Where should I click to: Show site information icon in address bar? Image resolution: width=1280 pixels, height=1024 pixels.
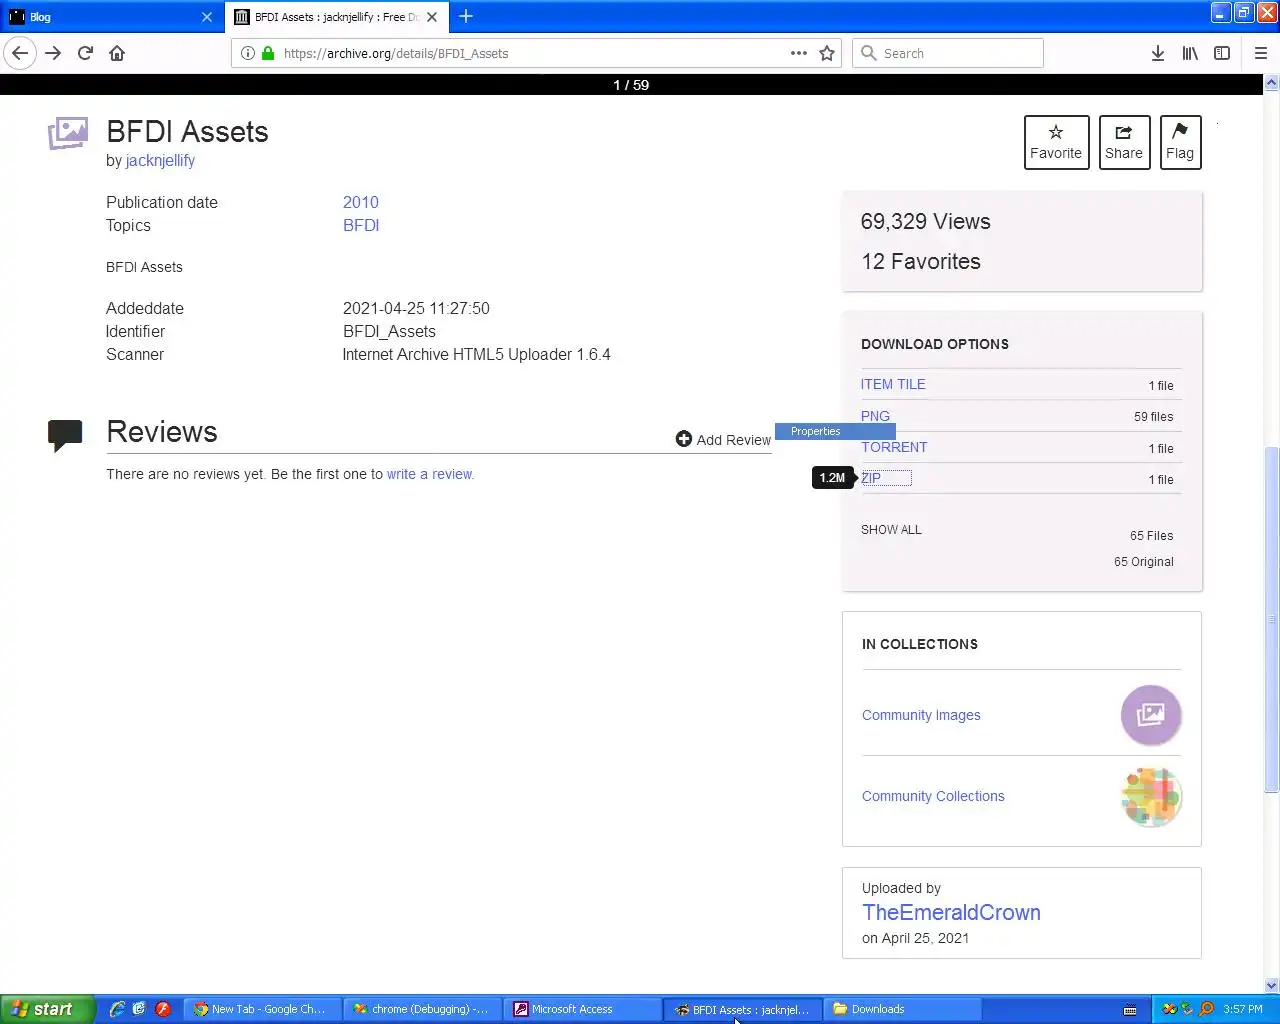[247, 53]
